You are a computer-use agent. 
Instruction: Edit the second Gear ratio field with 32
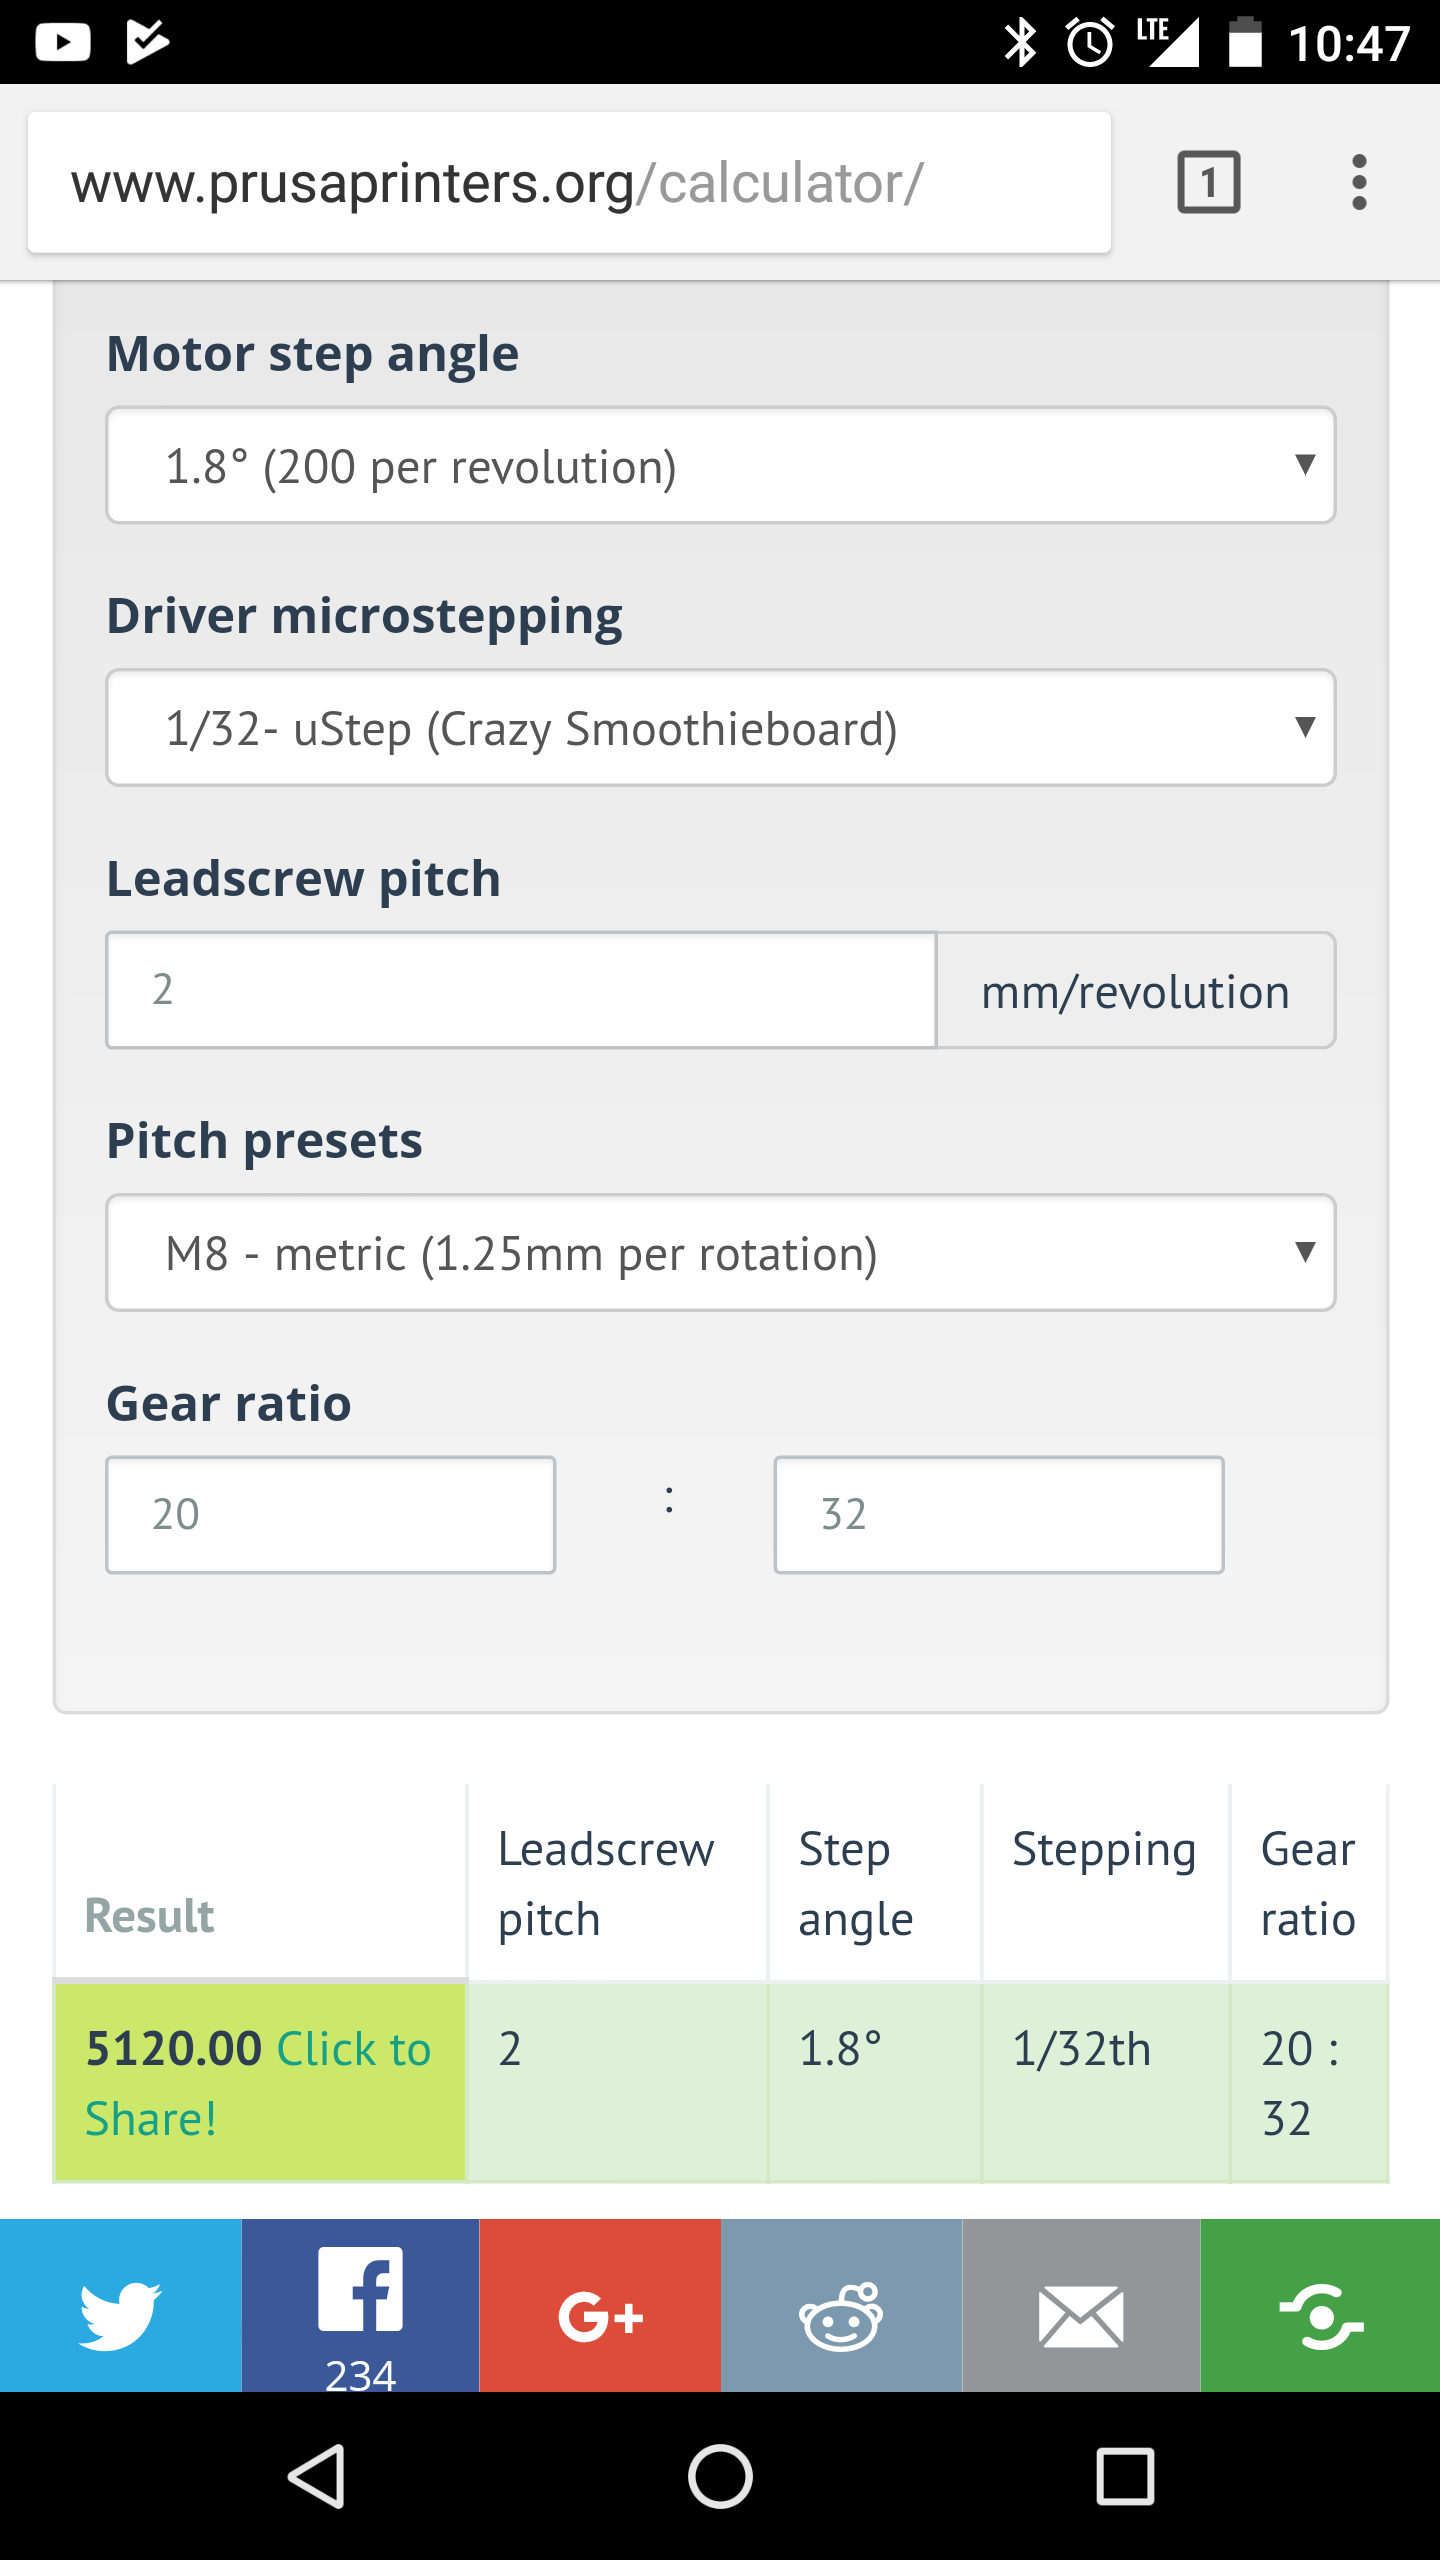tap(999, 1515)
